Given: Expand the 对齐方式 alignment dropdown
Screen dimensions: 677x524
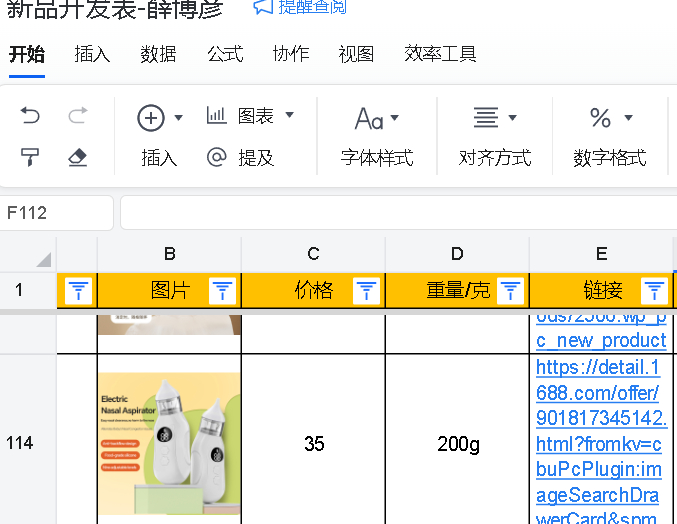Looking at the screenshot, I should point(494,119).
